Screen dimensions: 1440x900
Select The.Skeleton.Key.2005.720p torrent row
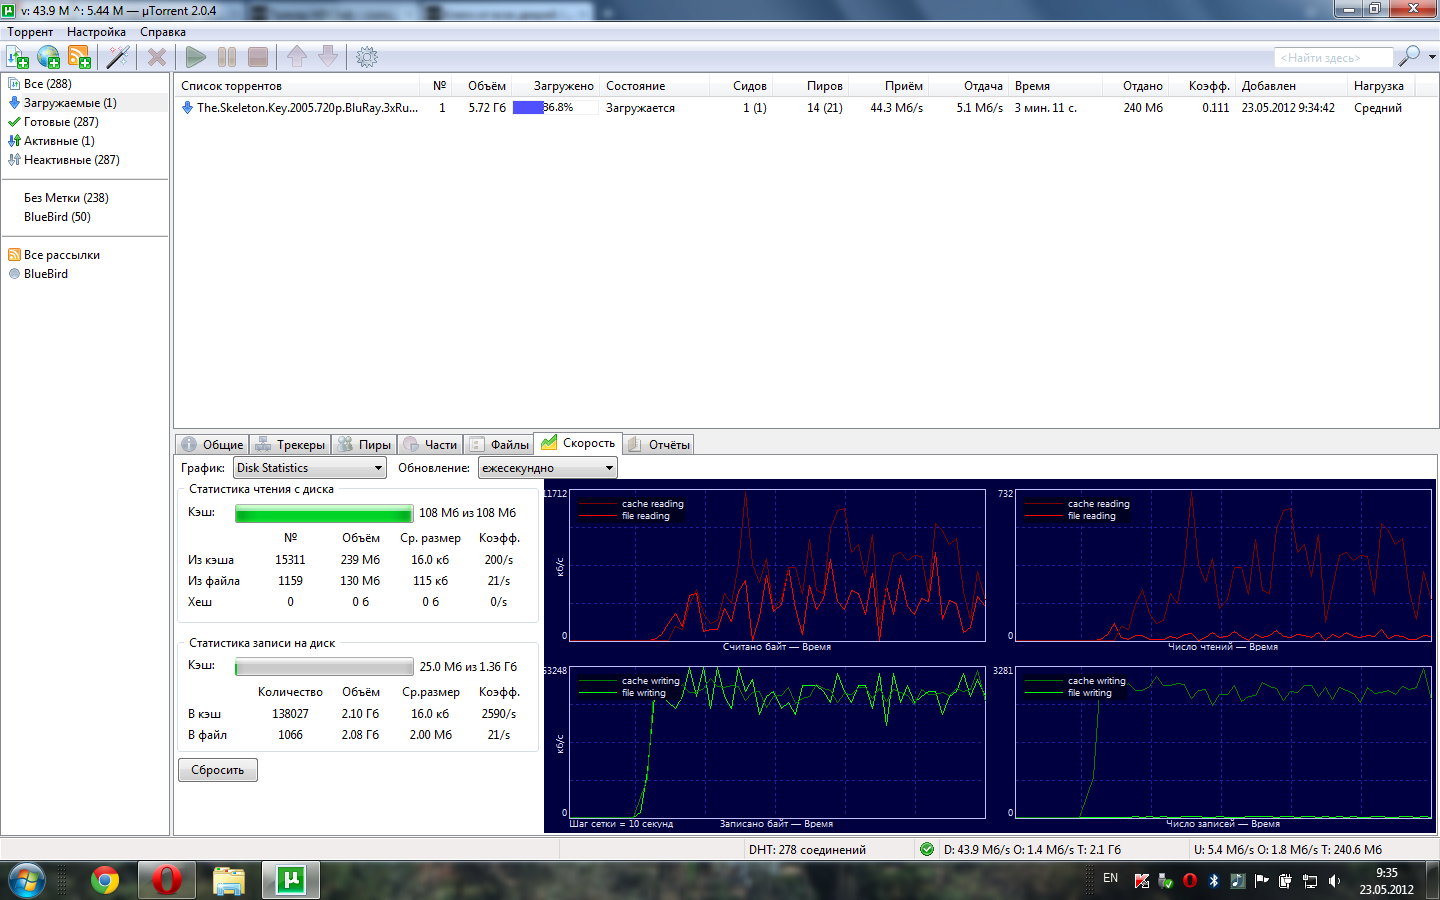[x=806, y=108]
